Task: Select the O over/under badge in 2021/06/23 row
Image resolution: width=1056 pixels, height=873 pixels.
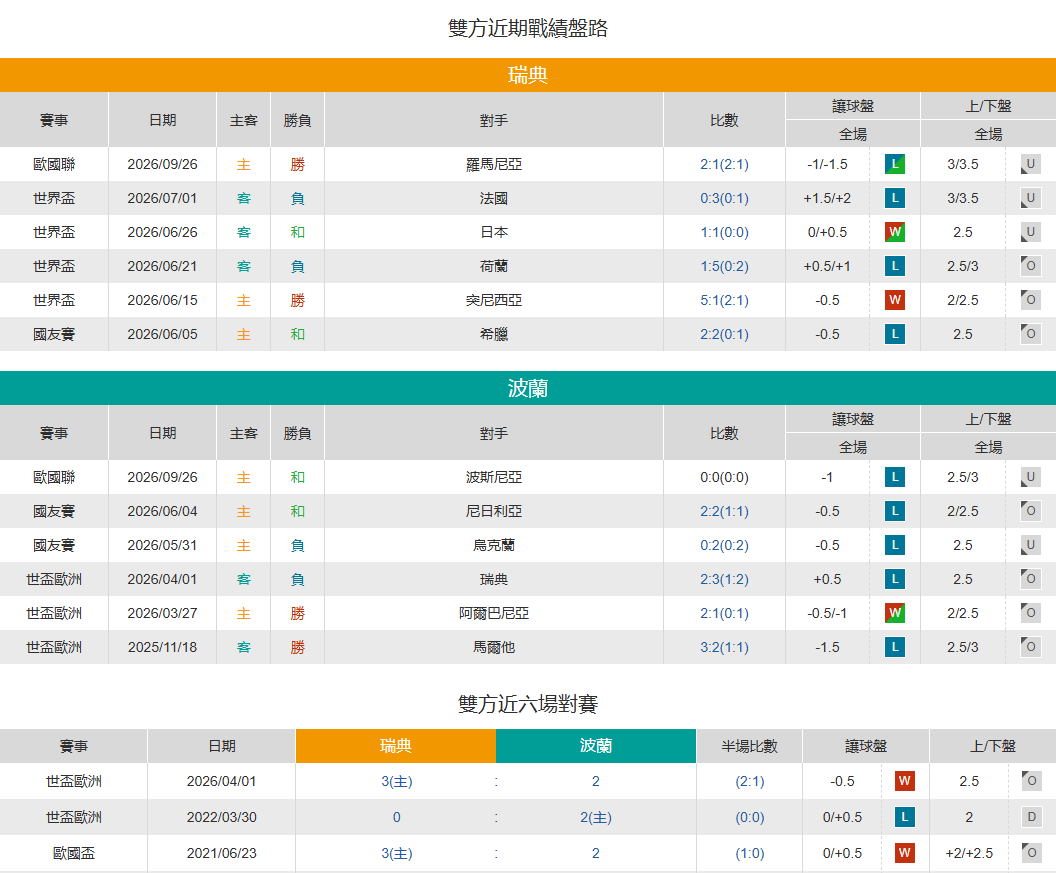Action: tap(1031, 853)
